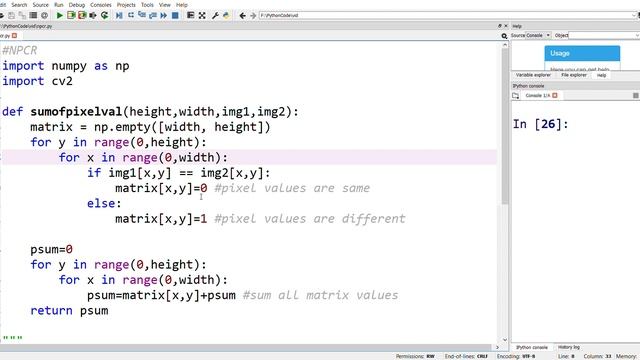Click the Permissions RW status entry

(x=415, y=356)
